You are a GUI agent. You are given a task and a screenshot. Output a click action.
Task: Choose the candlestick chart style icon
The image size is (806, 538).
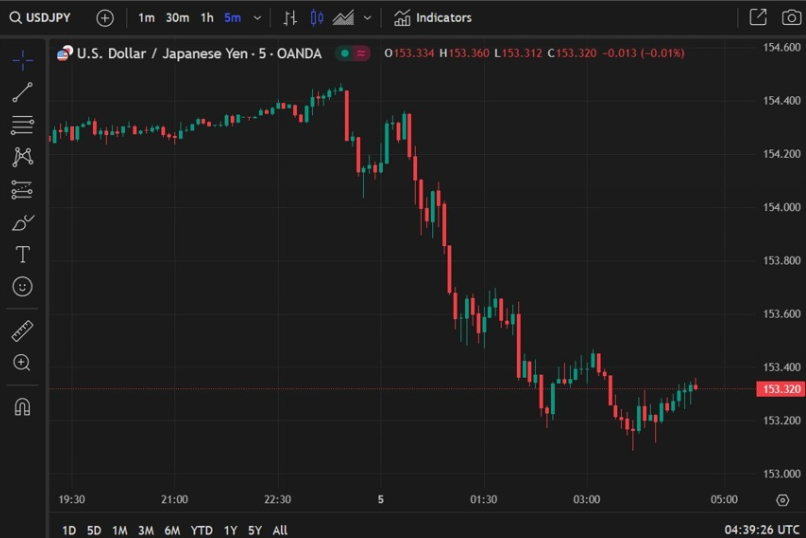317,18
